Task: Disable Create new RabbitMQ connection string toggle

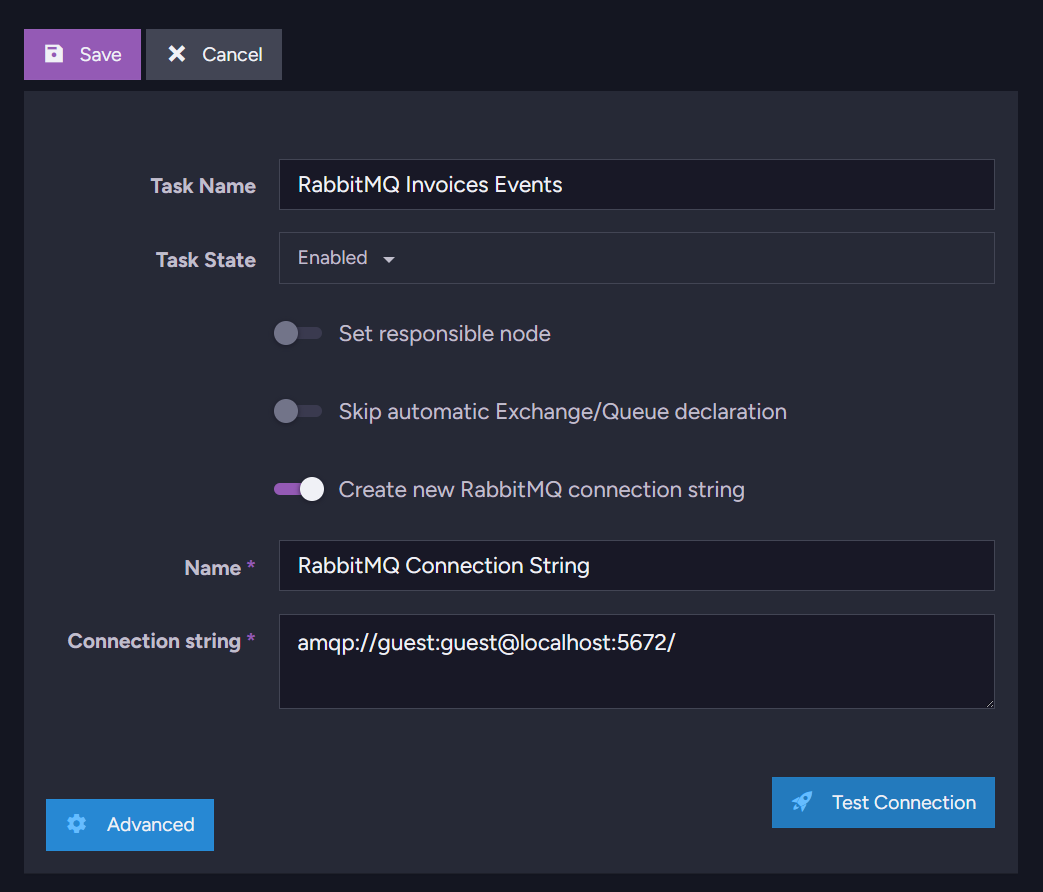Action: click(298, 489)
